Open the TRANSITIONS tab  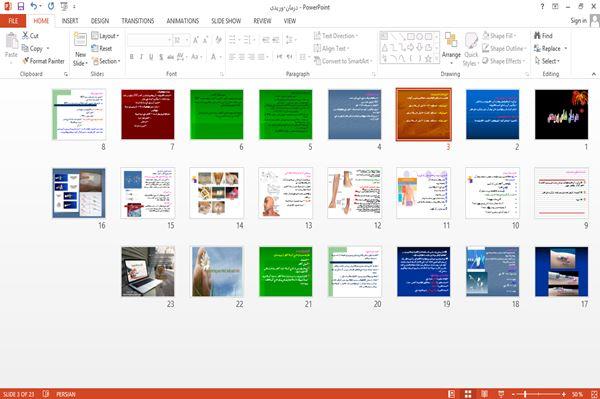[x=138, y=21]
